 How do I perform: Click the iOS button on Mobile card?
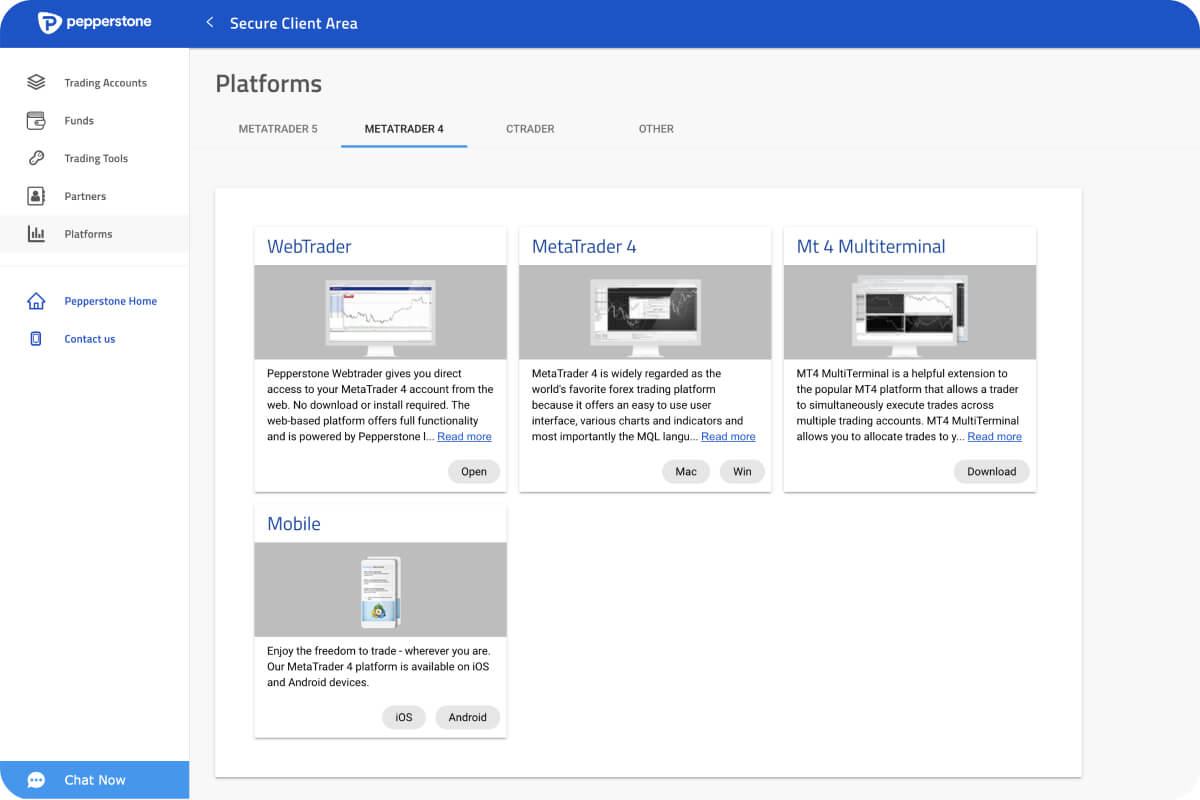coord(404,717)
